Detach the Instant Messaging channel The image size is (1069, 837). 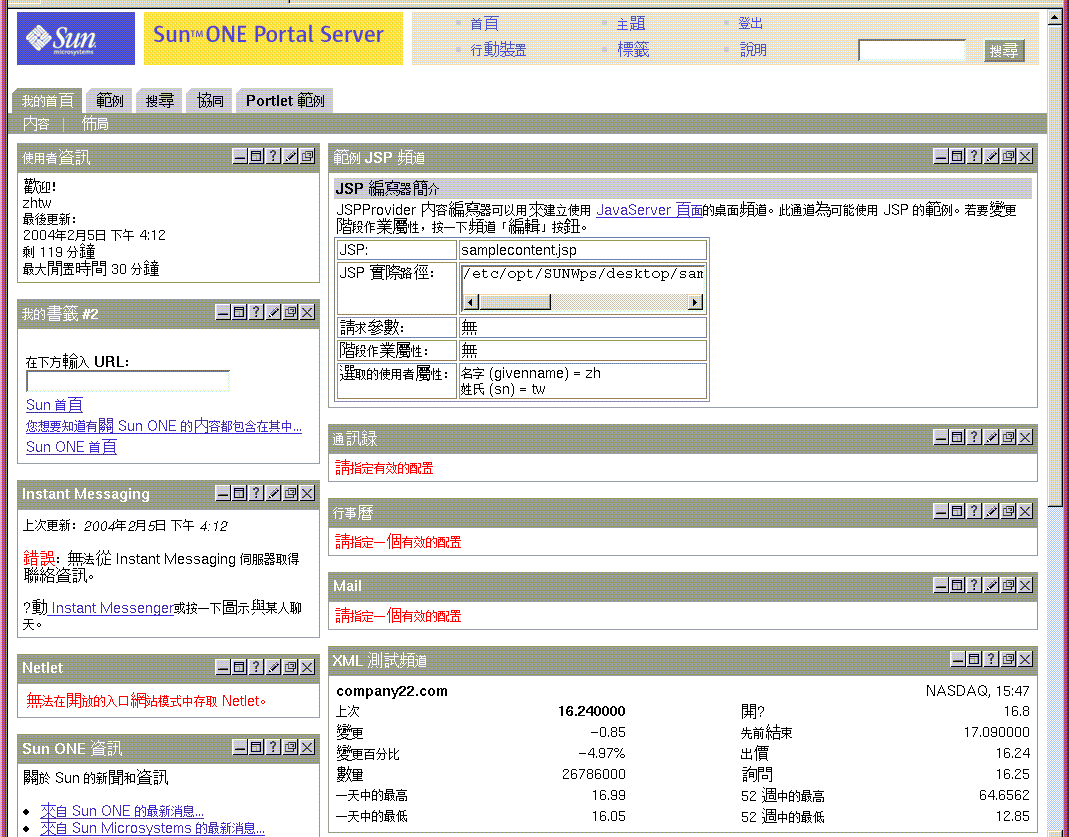tap(290, 493)
